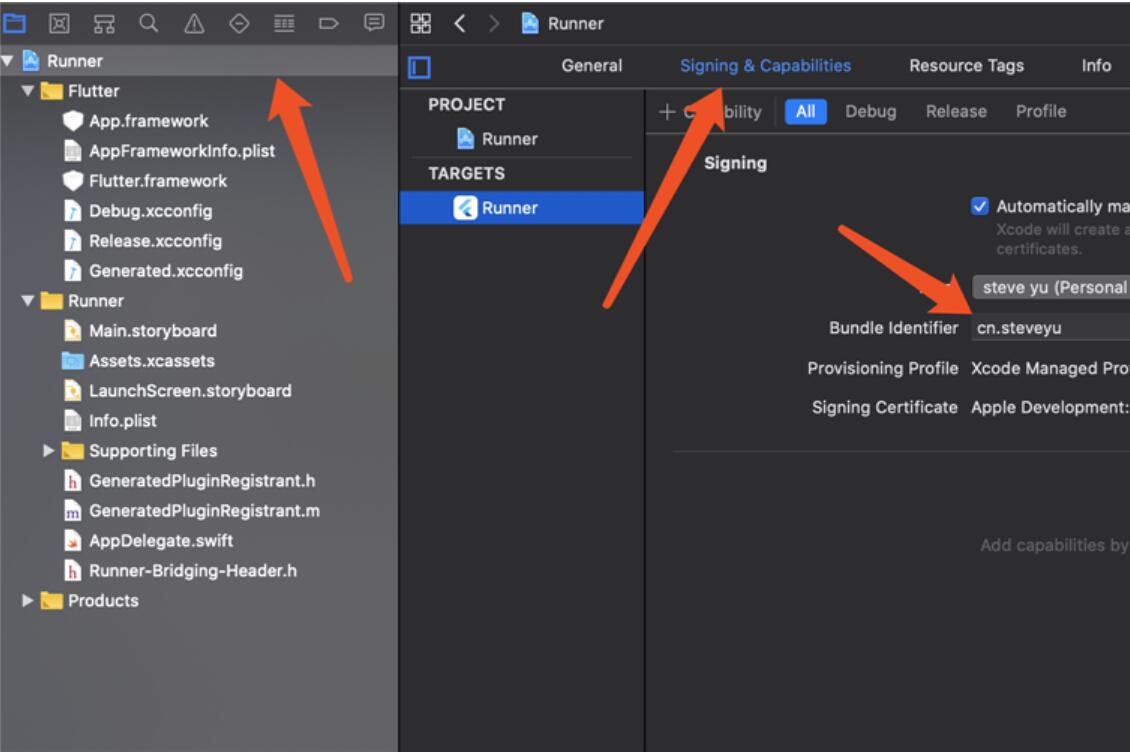Edit the Bundle Identifier field
This screenshot has height=752, width=1130.
[x=1051, y=328]
